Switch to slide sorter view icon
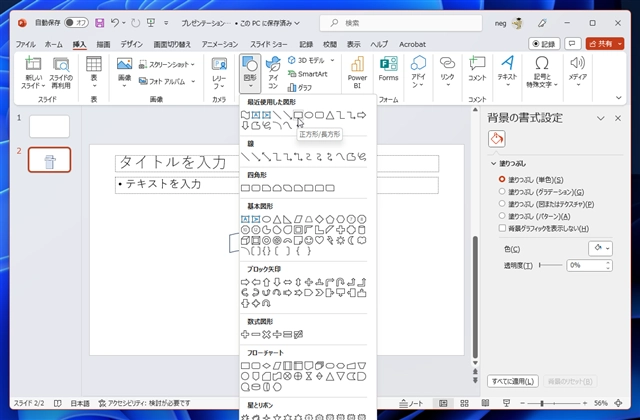This screenshot has width=640, height=420. pyautogui.click(x=464, y=403)
